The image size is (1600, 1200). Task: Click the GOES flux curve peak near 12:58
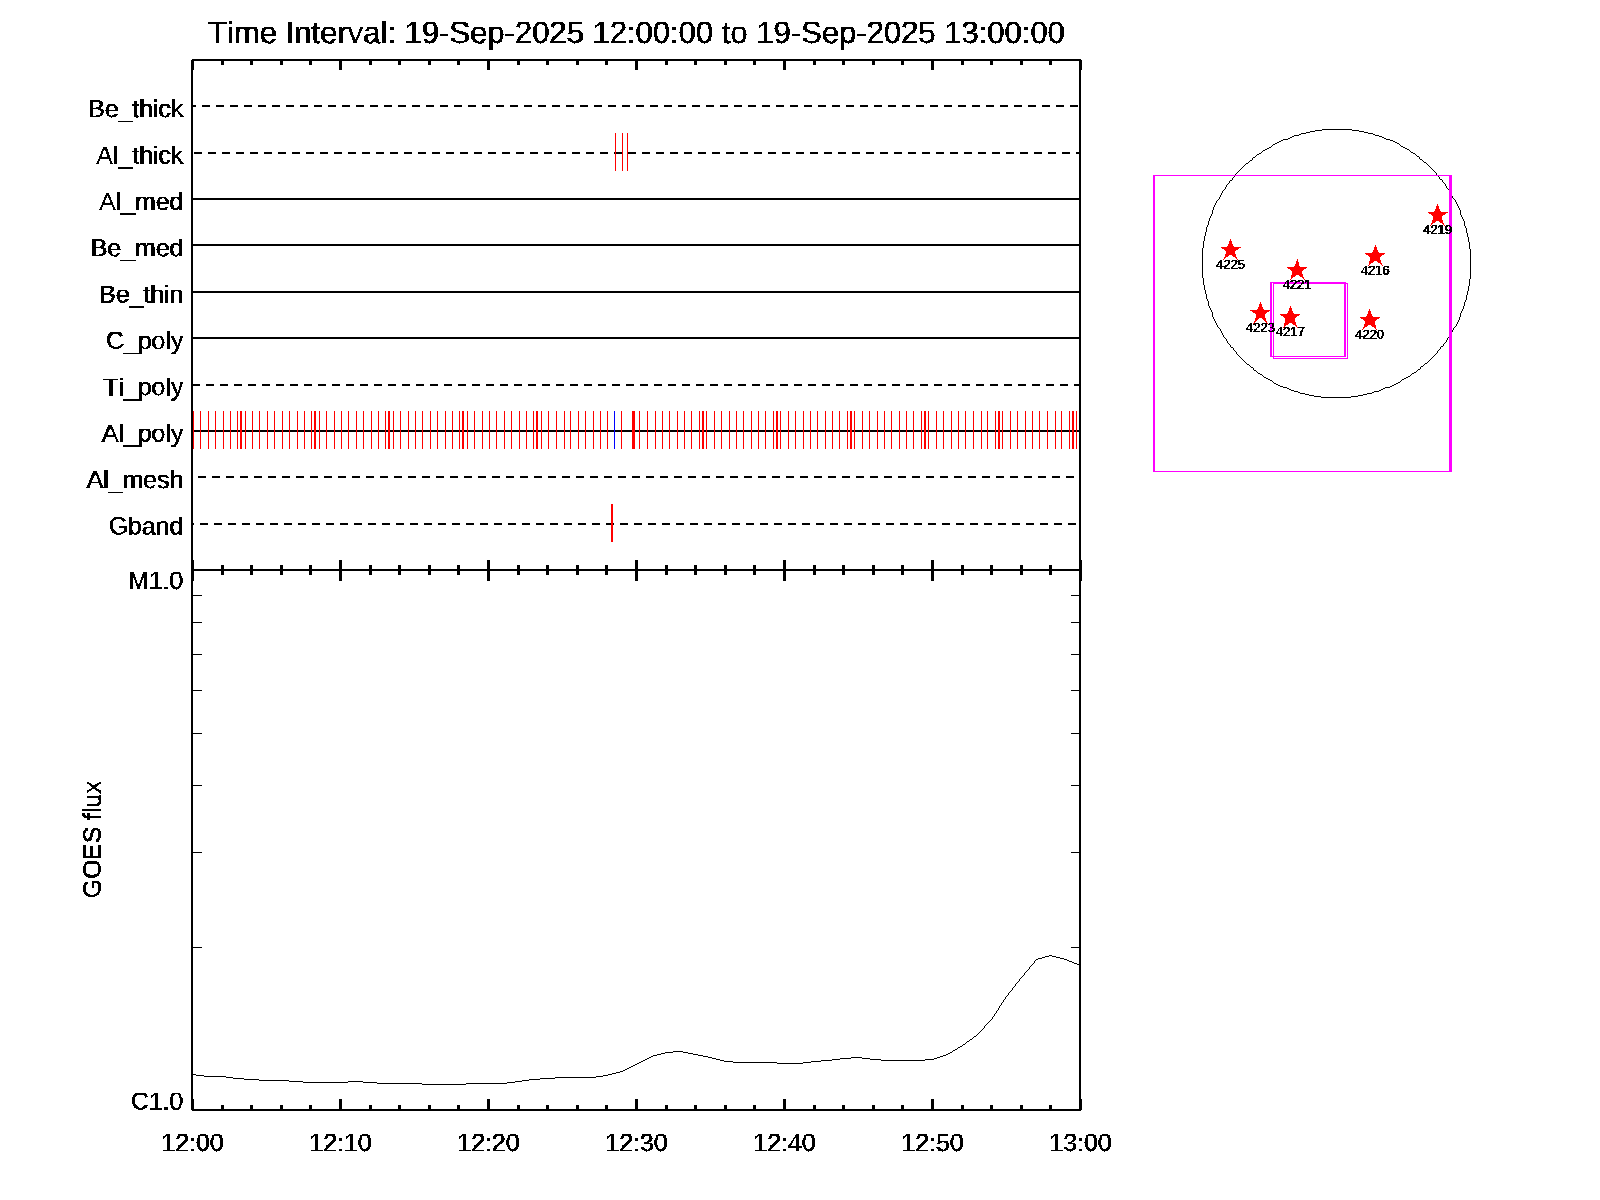coord(1049,955)
